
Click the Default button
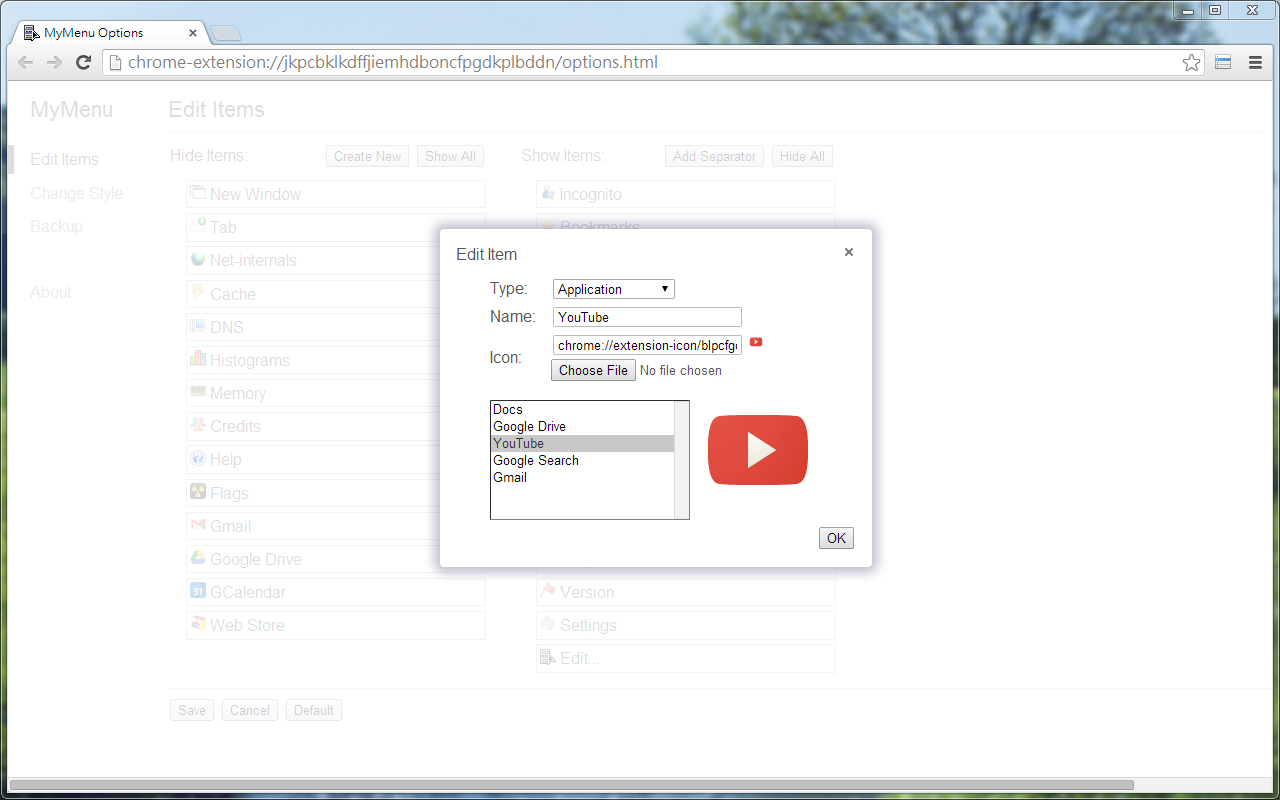[x=314, y=710]
